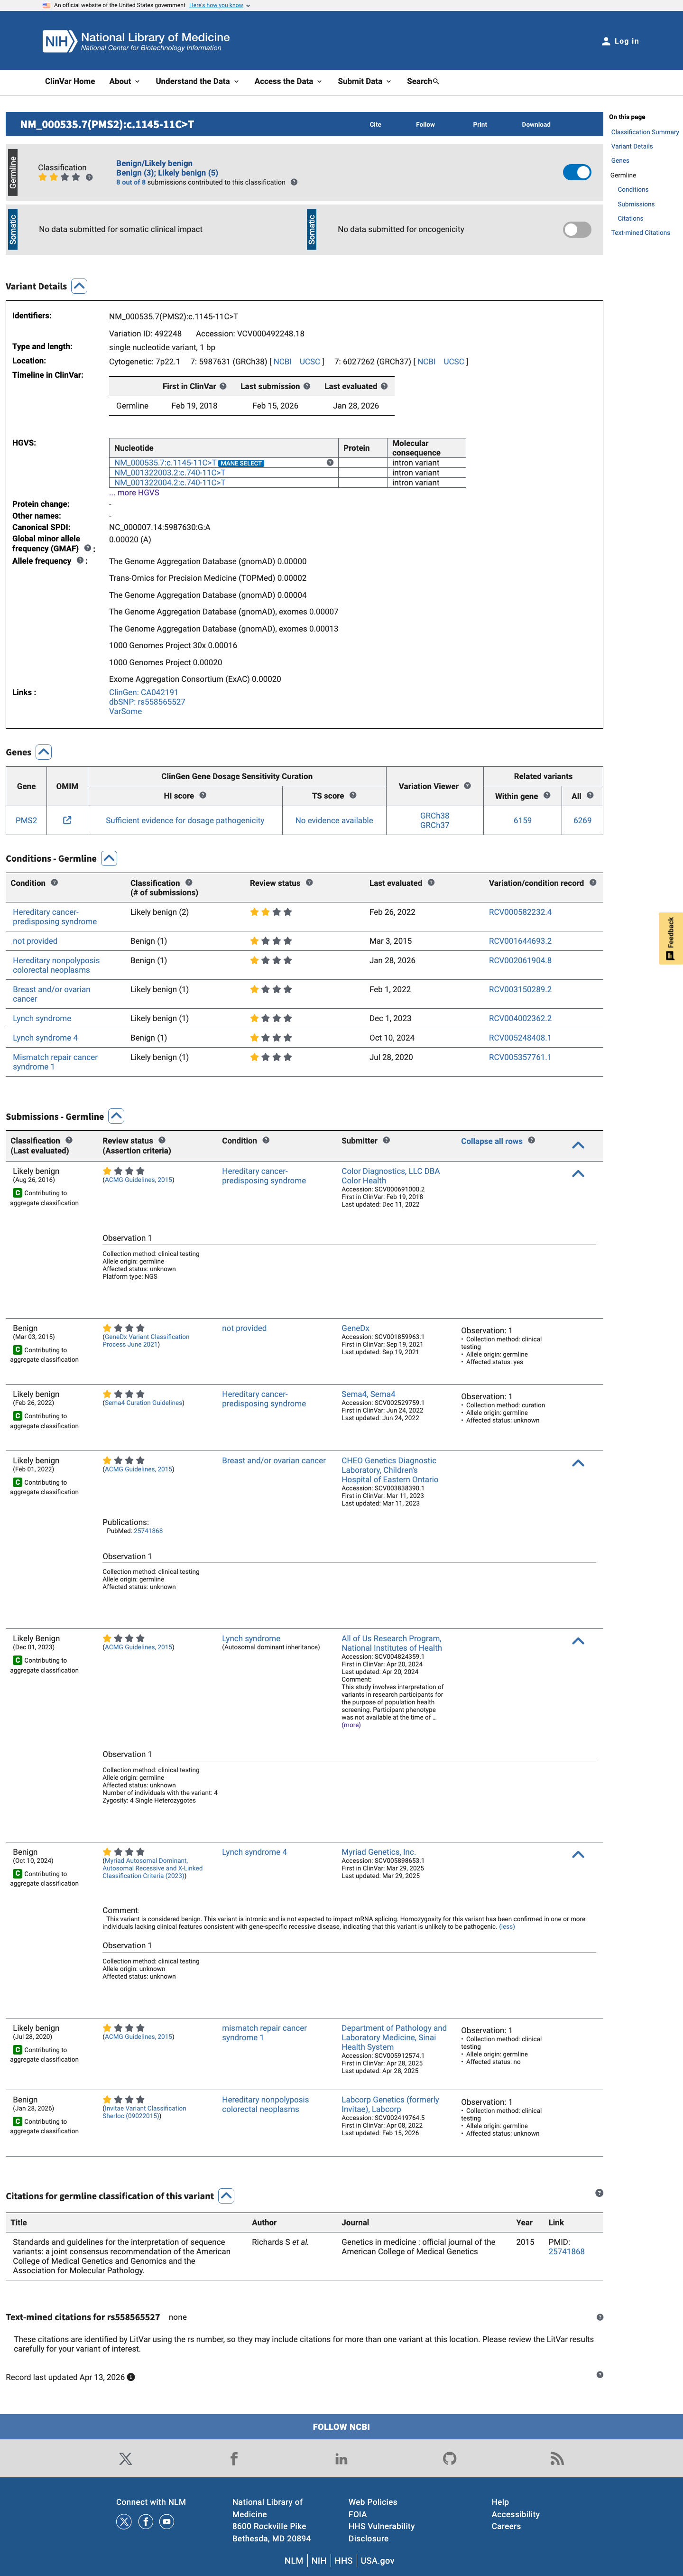Screen dimensions: 683x2576
Task: Click the help icon next to Classification stars
Action: point(89,177)
